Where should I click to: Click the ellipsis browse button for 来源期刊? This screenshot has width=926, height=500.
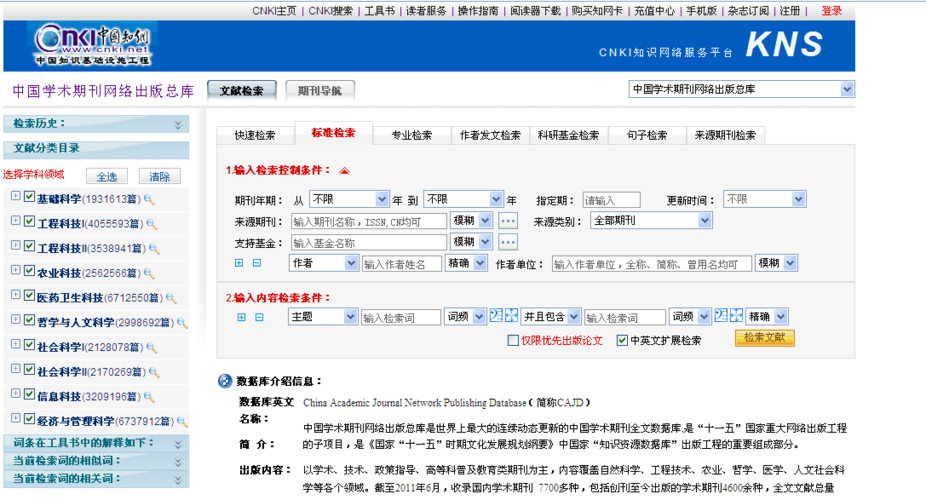[508, 221]
